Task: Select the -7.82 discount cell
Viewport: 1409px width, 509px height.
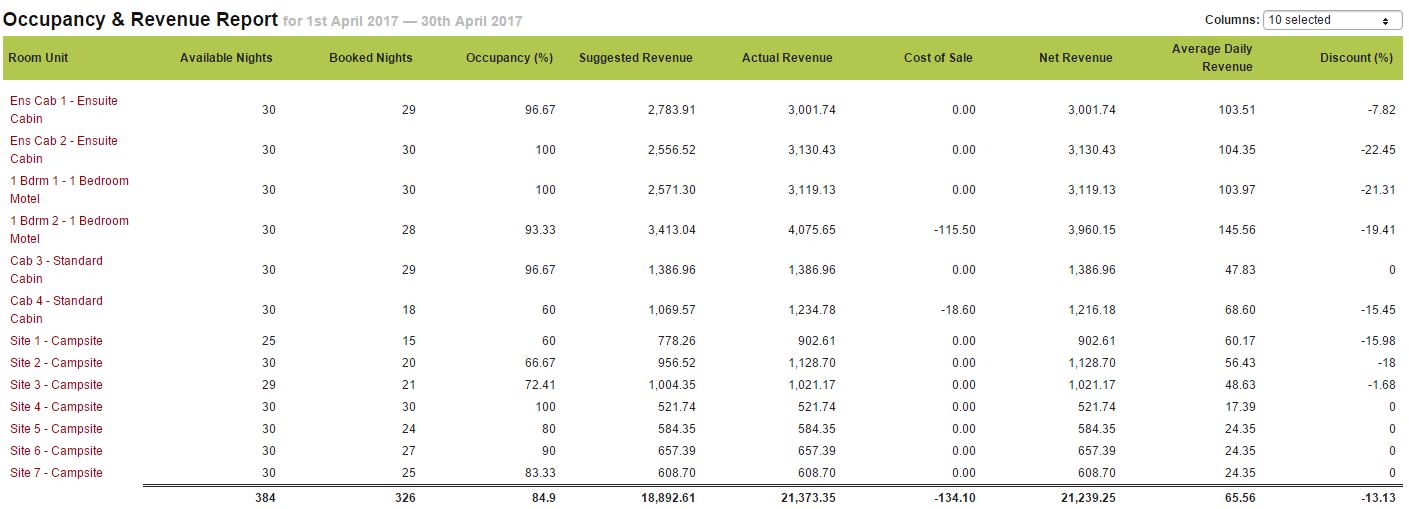Action: click(1383, 110)
